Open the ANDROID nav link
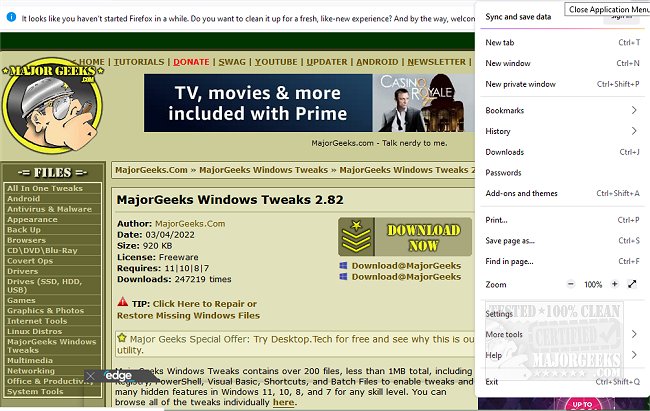This screenshot has width=650, height=411. tap(377, 62)
